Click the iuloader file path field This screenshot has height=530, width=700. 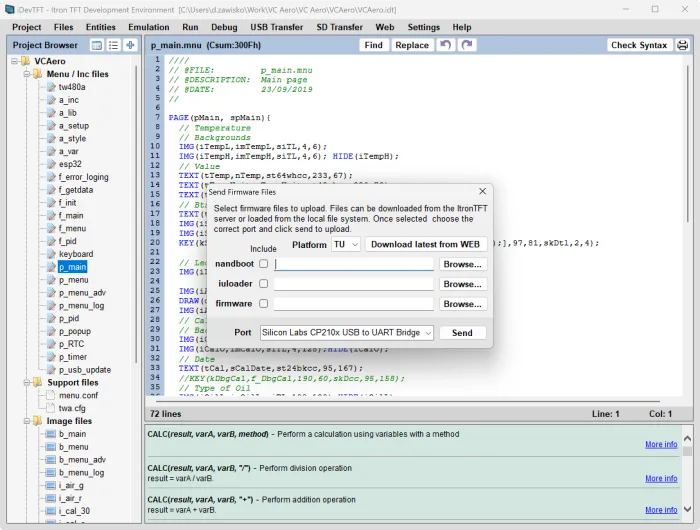(x=354, y=284)
